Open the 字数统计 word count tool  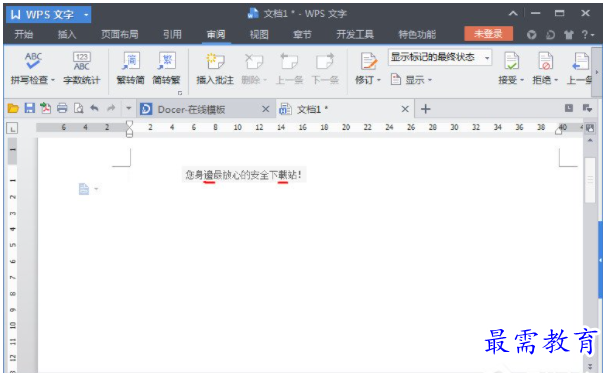(82, 68)
